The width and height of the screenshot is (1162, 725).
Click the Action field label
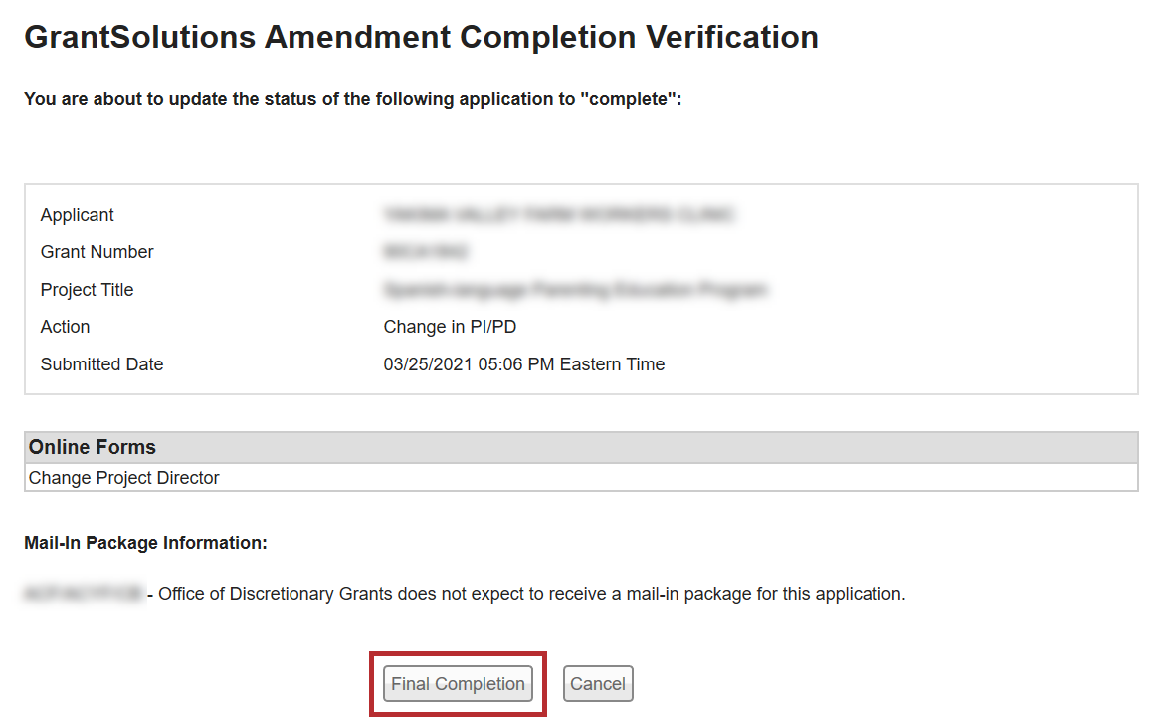[65, 327]
